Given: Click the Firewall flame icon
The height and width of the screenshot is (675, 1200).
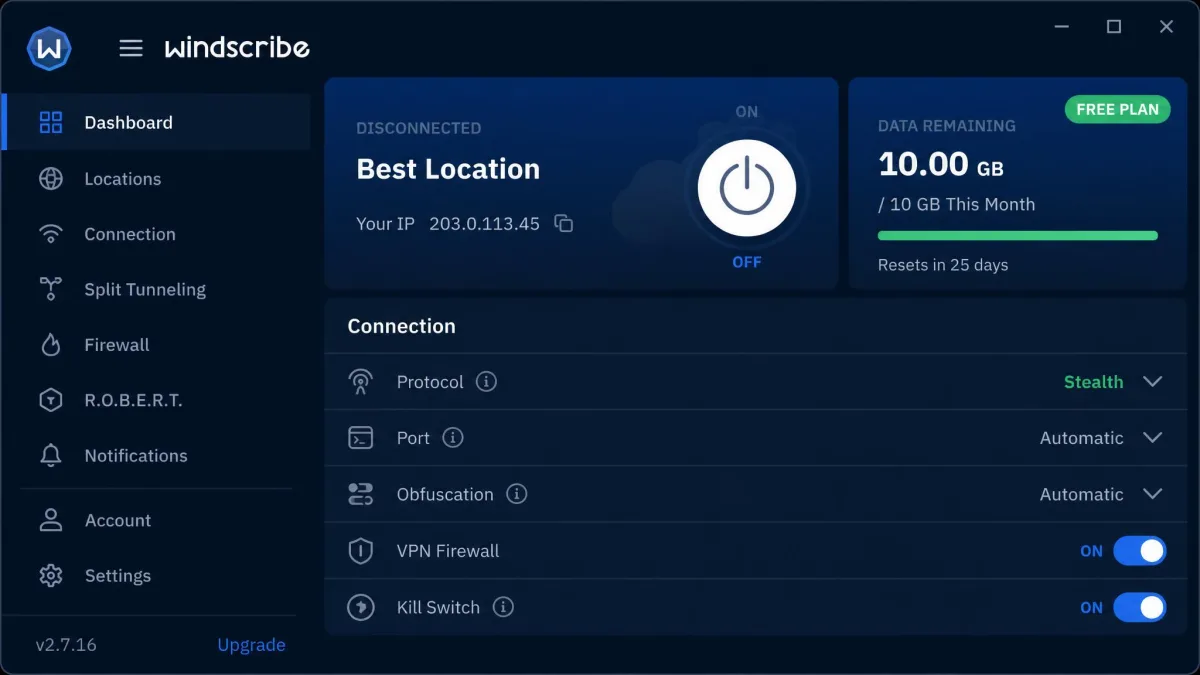Looking at the screenshot, I should click(51, 345).
